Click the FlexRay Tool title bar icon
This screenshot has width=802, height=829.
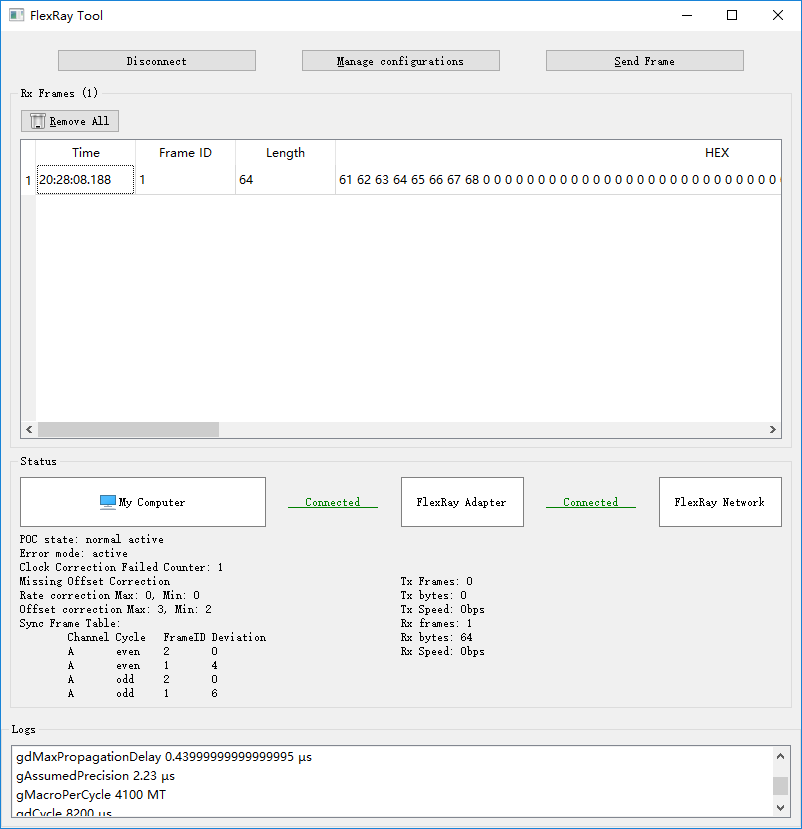16,15
